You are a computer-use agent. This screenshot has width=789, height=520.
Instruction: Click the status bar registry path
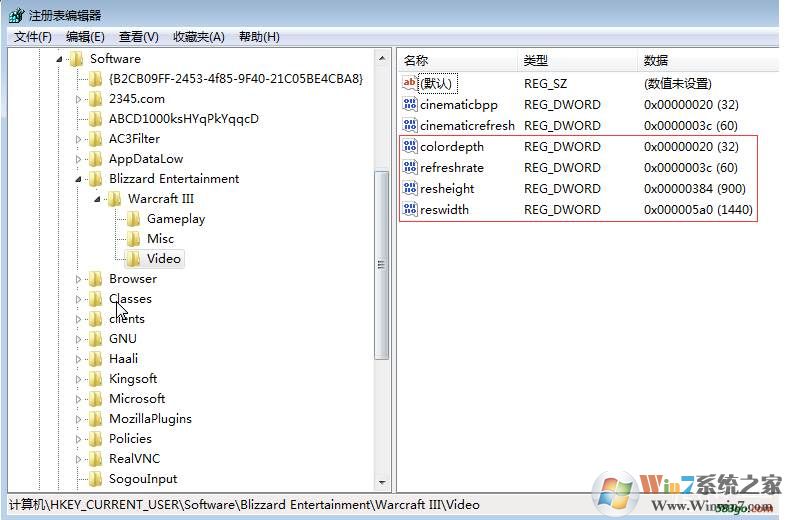coord(245,505)
